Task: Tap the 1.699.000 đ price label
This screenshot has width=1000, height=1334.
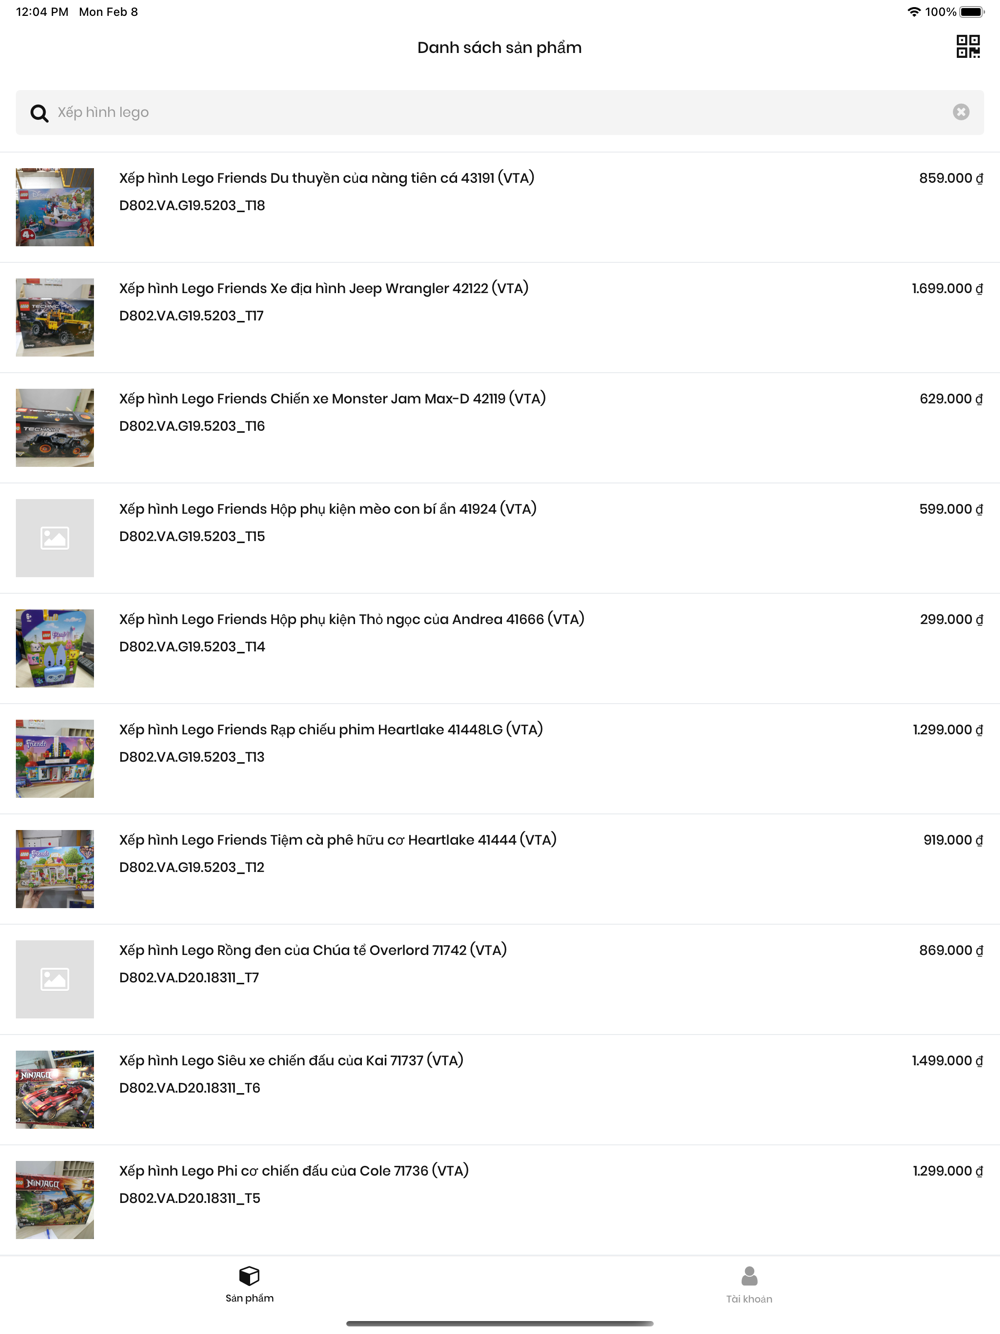Action: [x=947, y=289]
